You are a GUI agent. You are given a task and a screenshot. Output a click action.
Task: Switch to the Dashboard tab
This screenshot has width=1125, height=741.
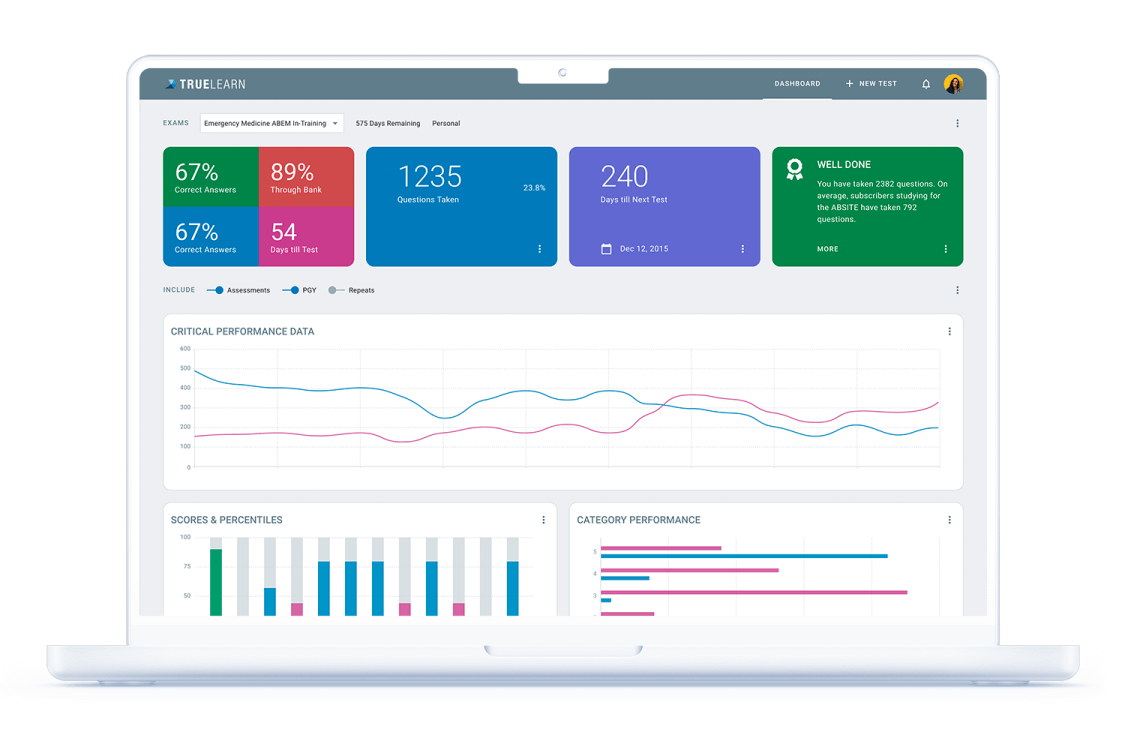click(x=797, y=84)
